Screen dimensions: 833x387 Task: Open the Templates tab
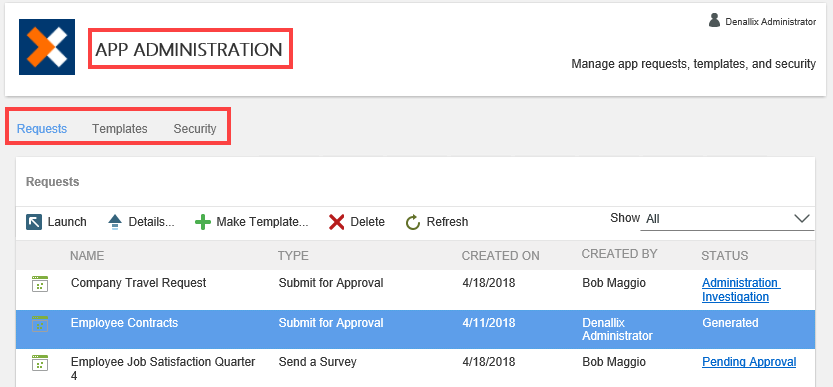pyautogui.click(x=120, y=129)
